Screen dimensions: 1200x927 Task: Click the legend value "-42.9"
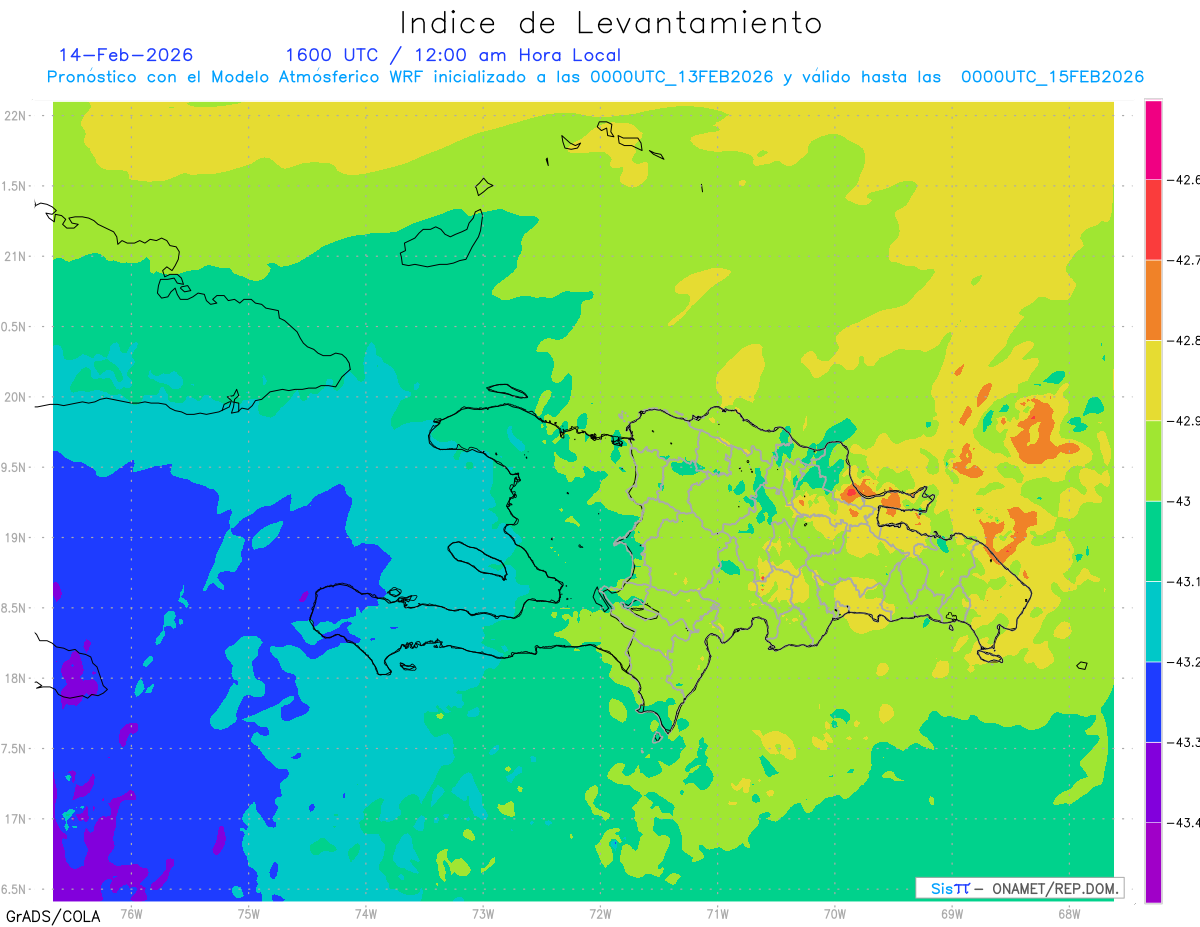click(1186, 421)
